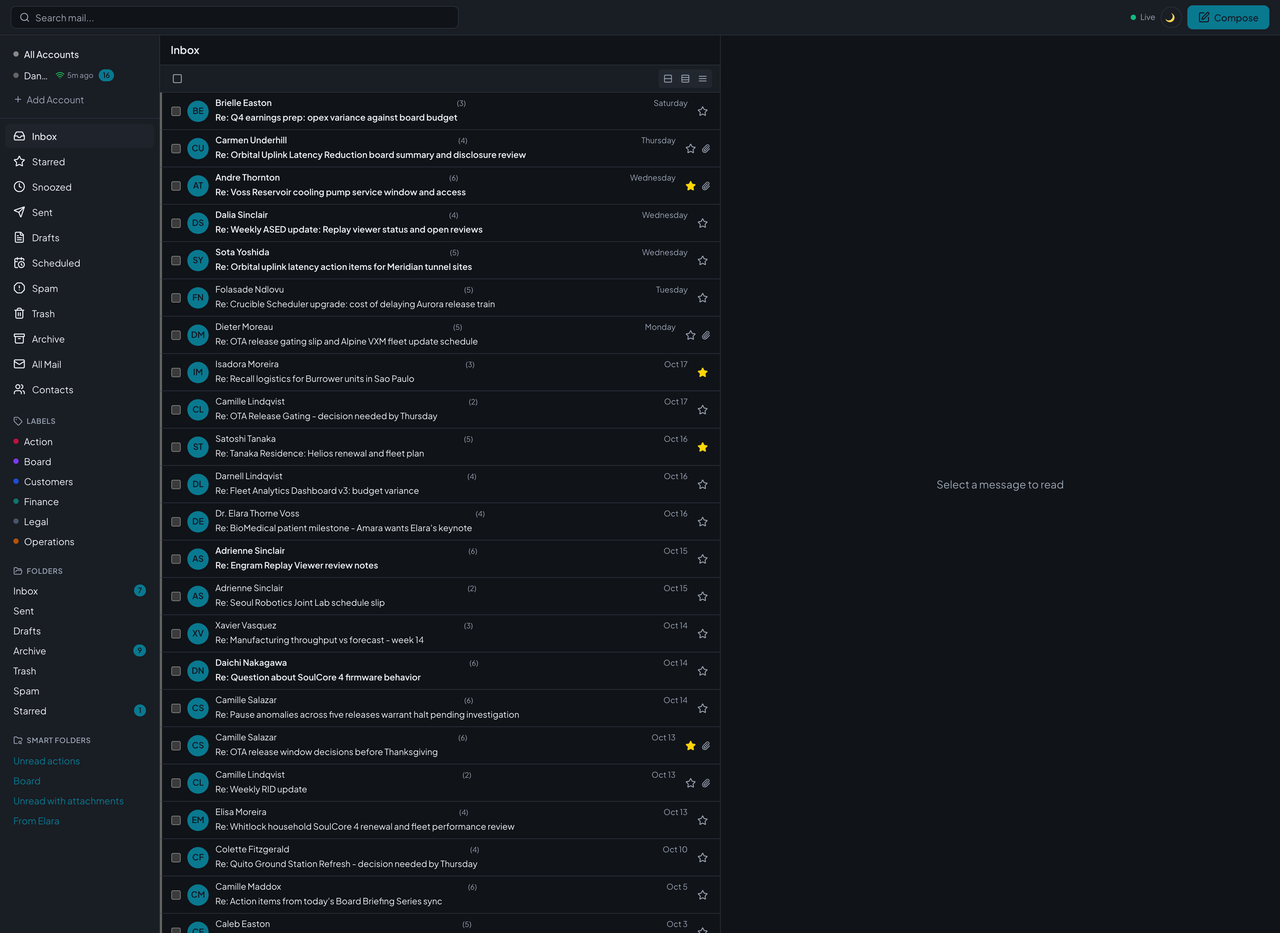Open the Contacts page
The height and width of the screenshot is (933, 1280).
point(80,390)
